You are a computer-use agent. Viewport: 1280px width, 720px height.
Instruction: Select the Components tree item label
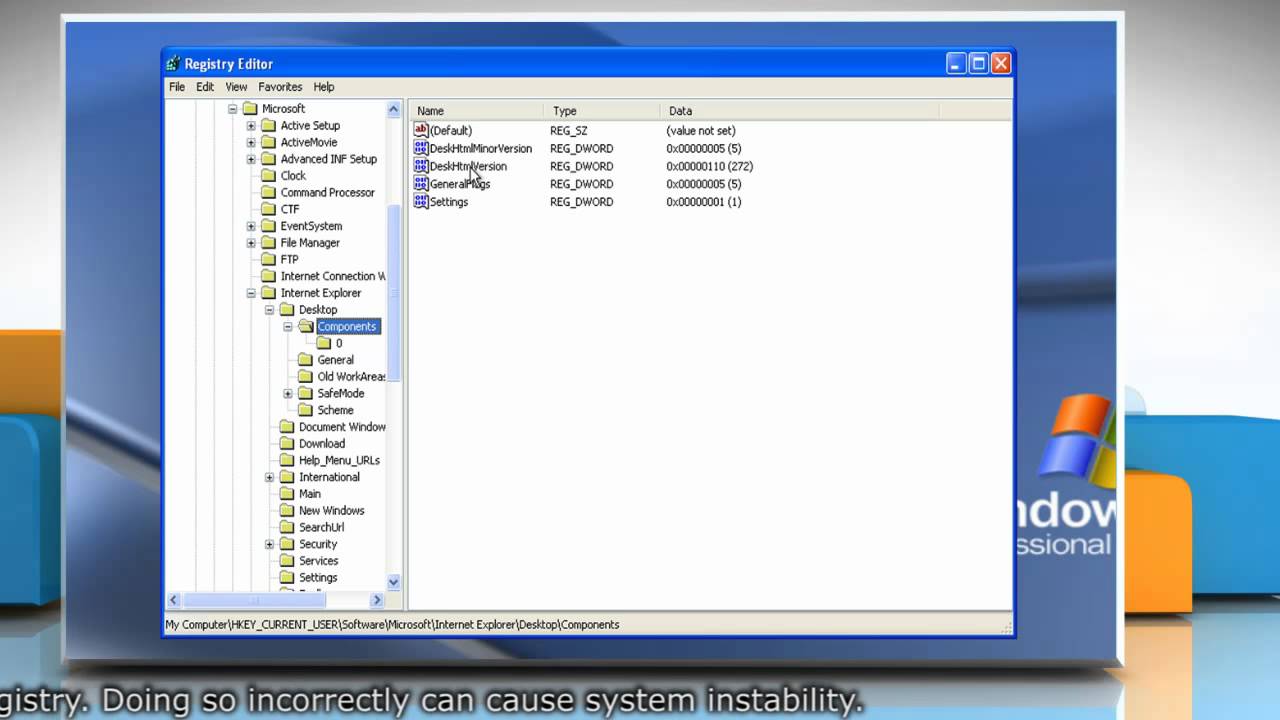(x=347, y=327)
